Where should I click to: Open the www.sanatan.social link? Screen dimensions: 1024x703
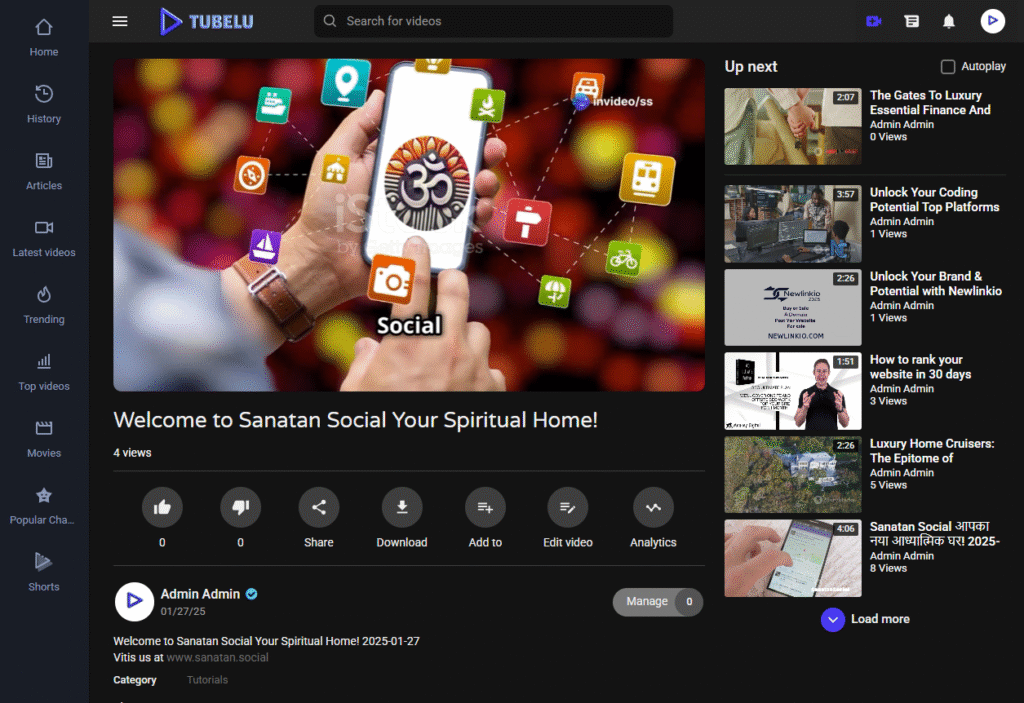217,657
